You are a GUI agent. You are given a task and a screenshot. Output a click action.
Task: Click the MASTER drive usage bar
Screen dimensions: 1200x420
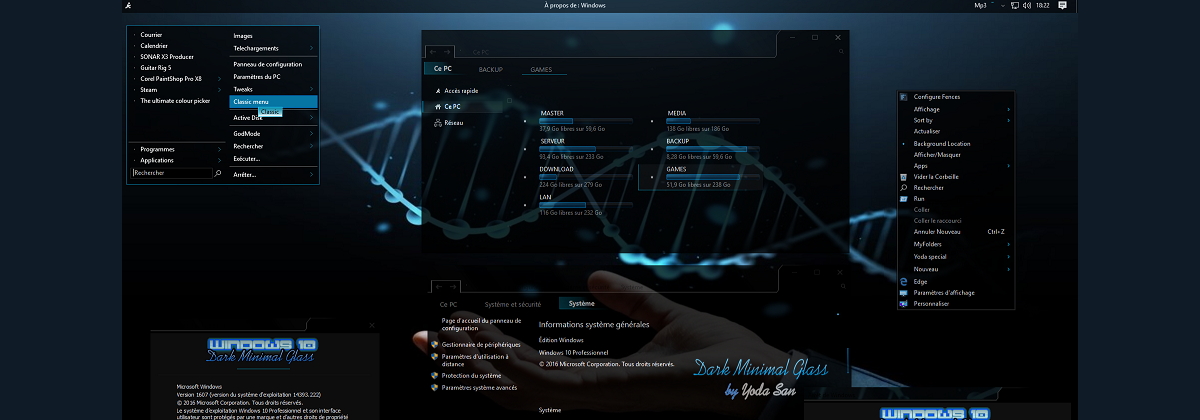pyautogui.click(x=585, y=121)
